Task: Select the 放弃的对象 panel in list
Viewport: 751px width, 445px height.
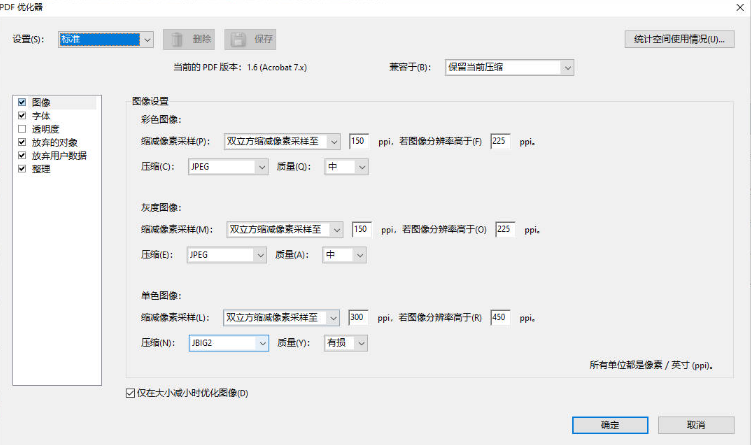Action: click(x=55, y=143)
